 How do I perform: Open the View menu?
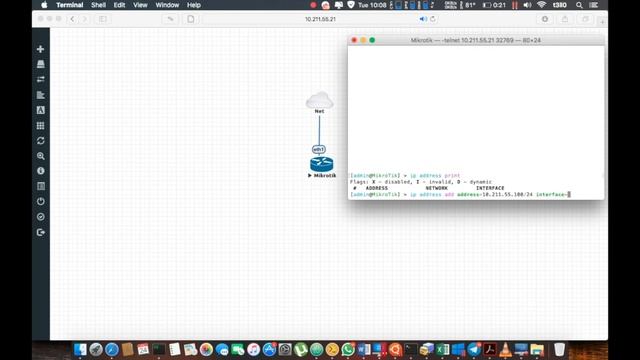click(140, 5)
